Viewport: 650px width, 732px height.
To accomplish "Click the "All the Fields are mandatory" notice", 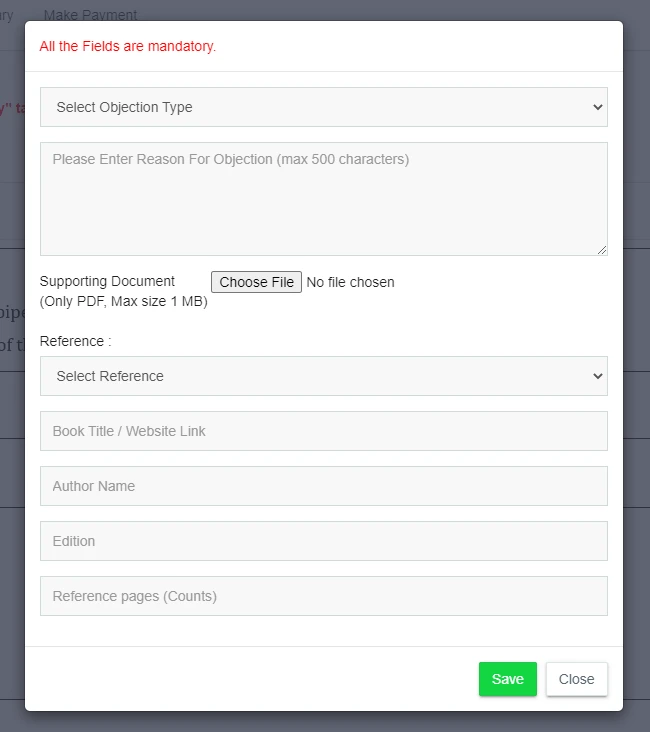I will pyautogui.click(x=127, y=46).
